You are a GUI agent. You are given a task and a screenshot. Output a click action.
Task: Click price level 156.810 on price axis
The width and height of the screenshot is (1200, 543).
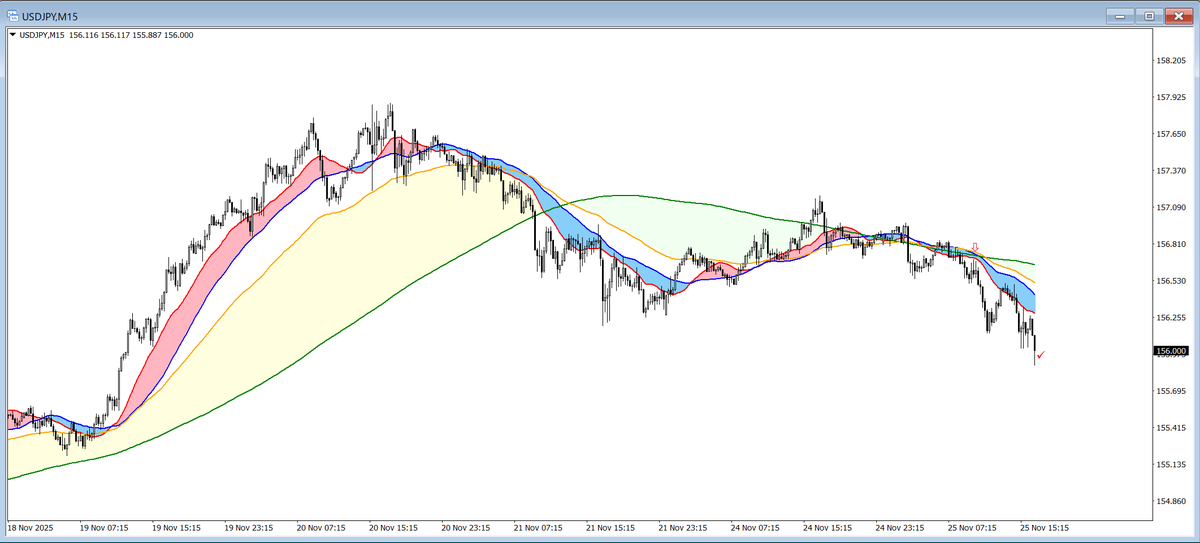1170,244
